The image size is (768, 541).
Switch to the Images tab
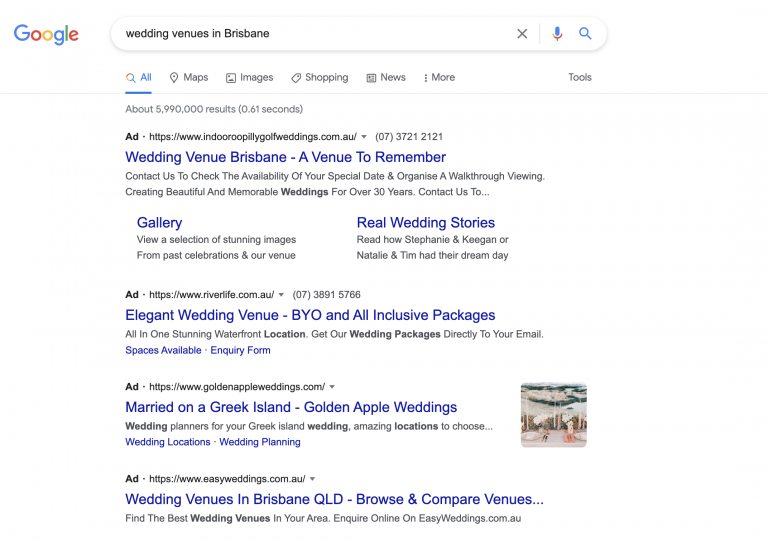pos(249,77)
